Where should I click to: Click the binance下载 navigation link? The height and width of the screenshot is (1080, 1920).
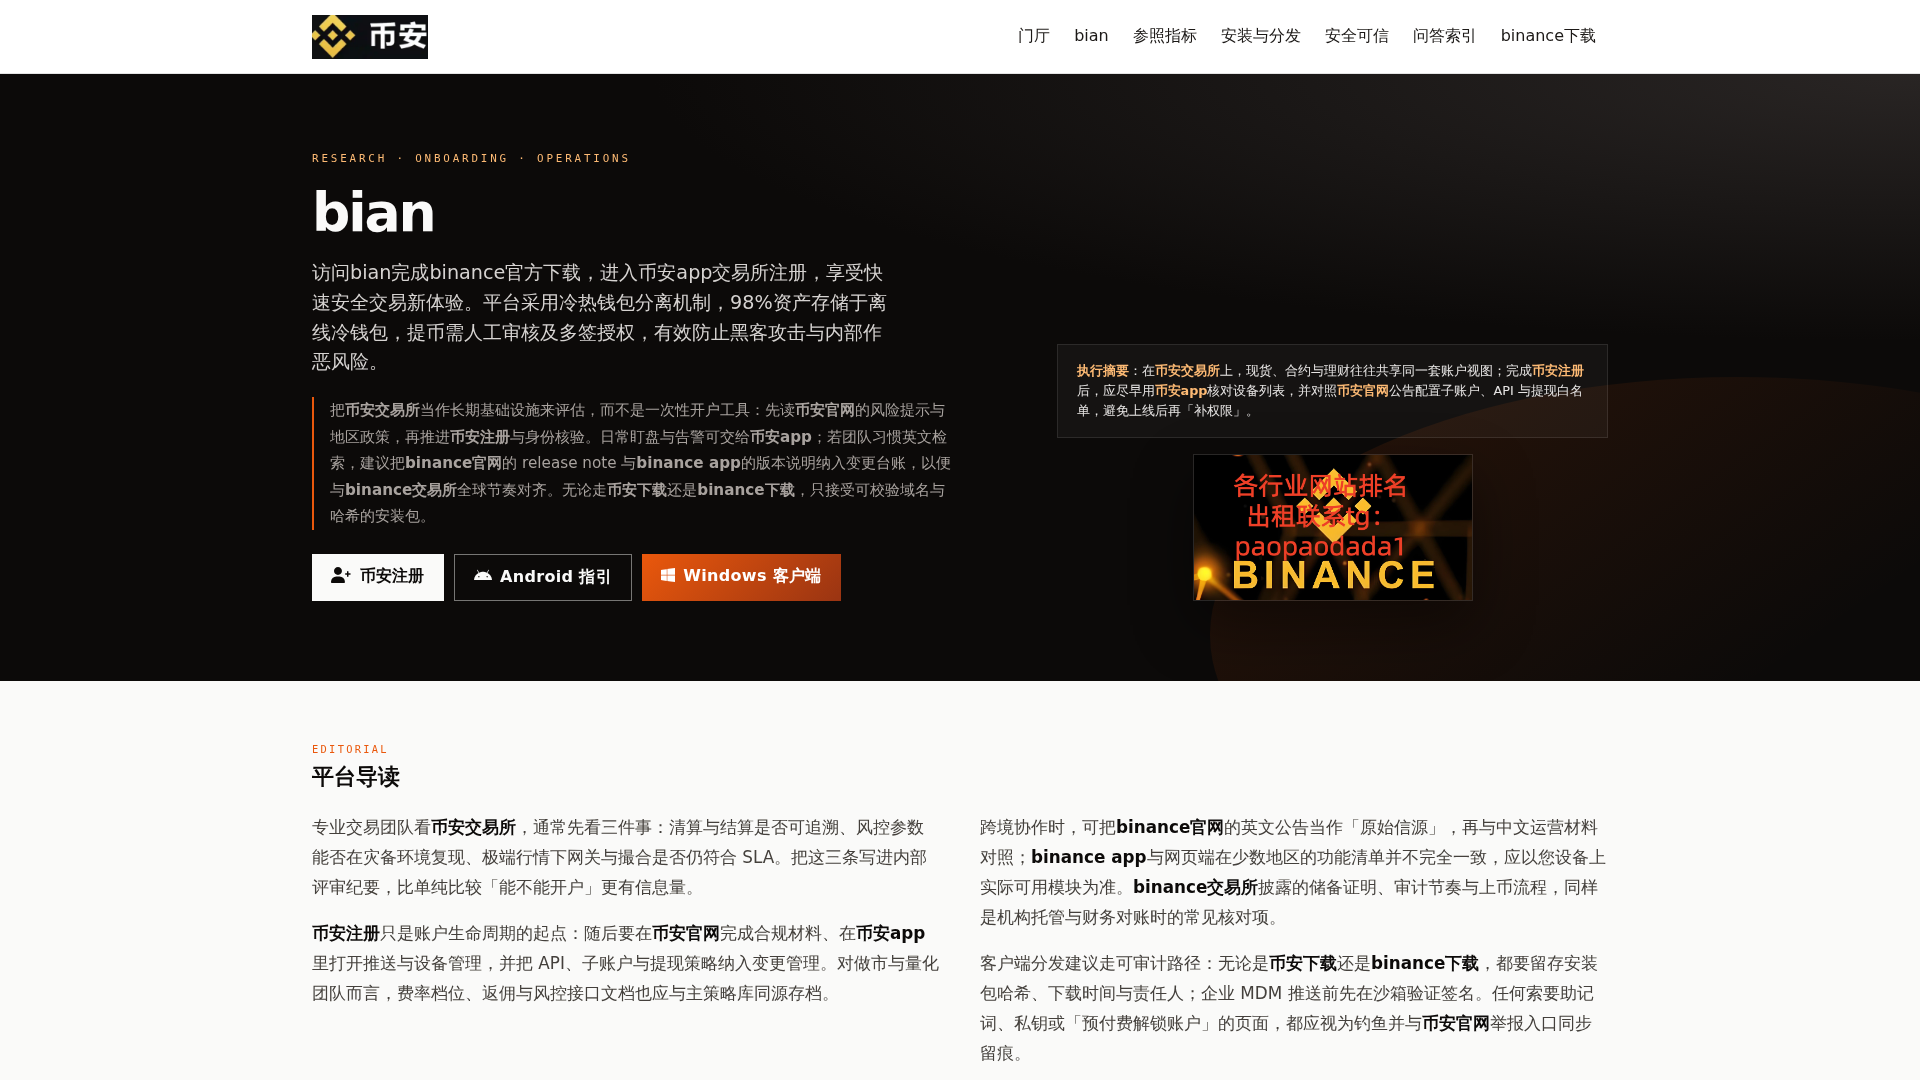click(1548, 36)
